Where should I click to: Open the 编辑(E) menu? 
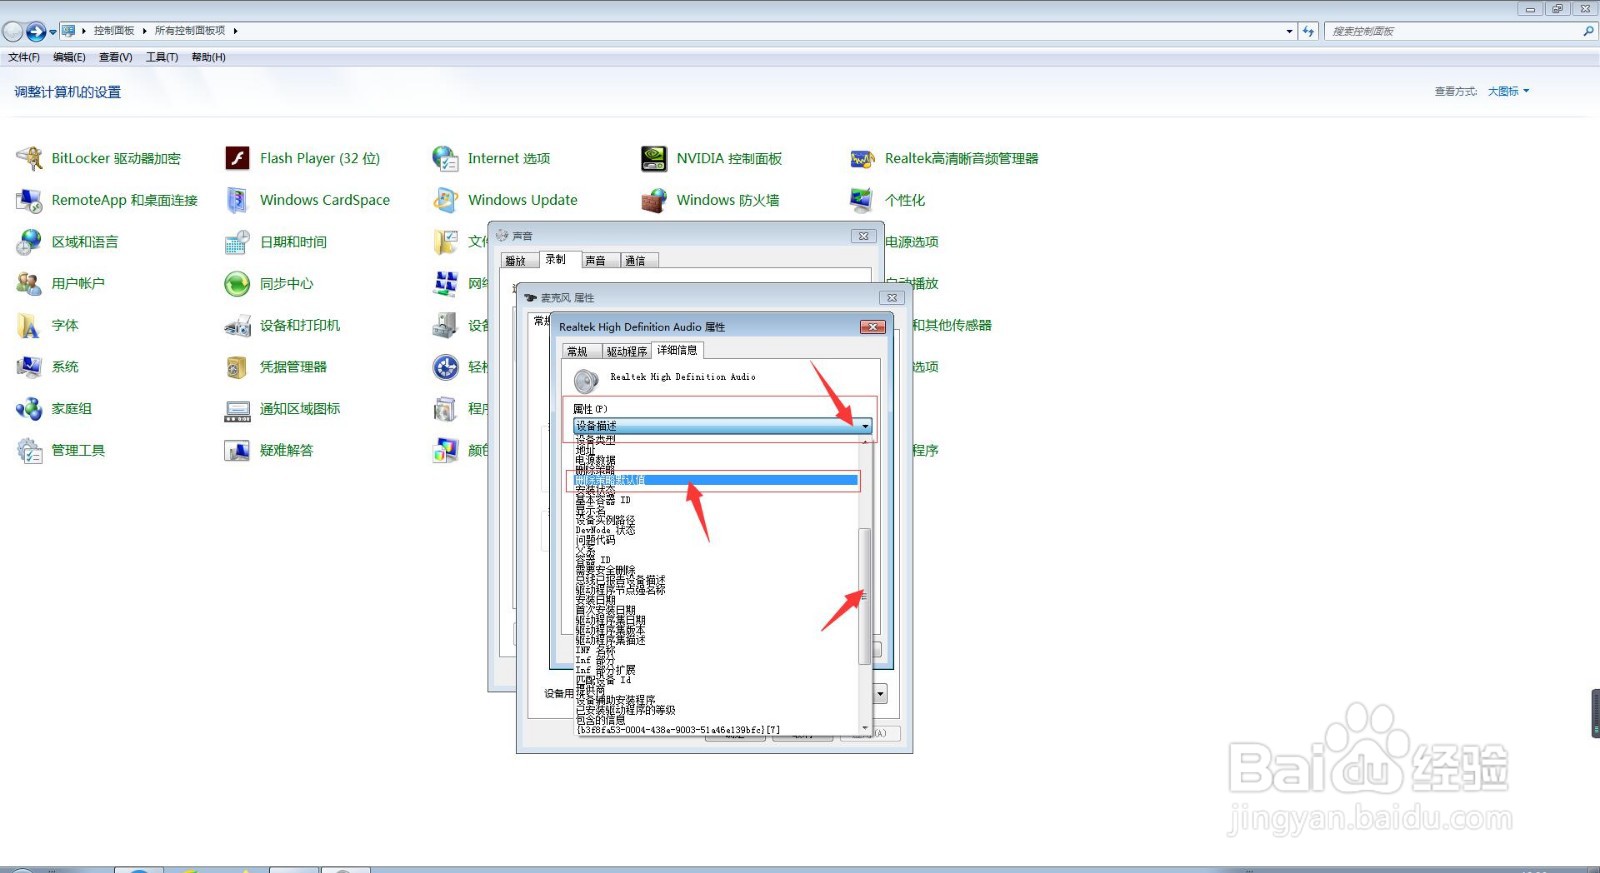[69, 57]
